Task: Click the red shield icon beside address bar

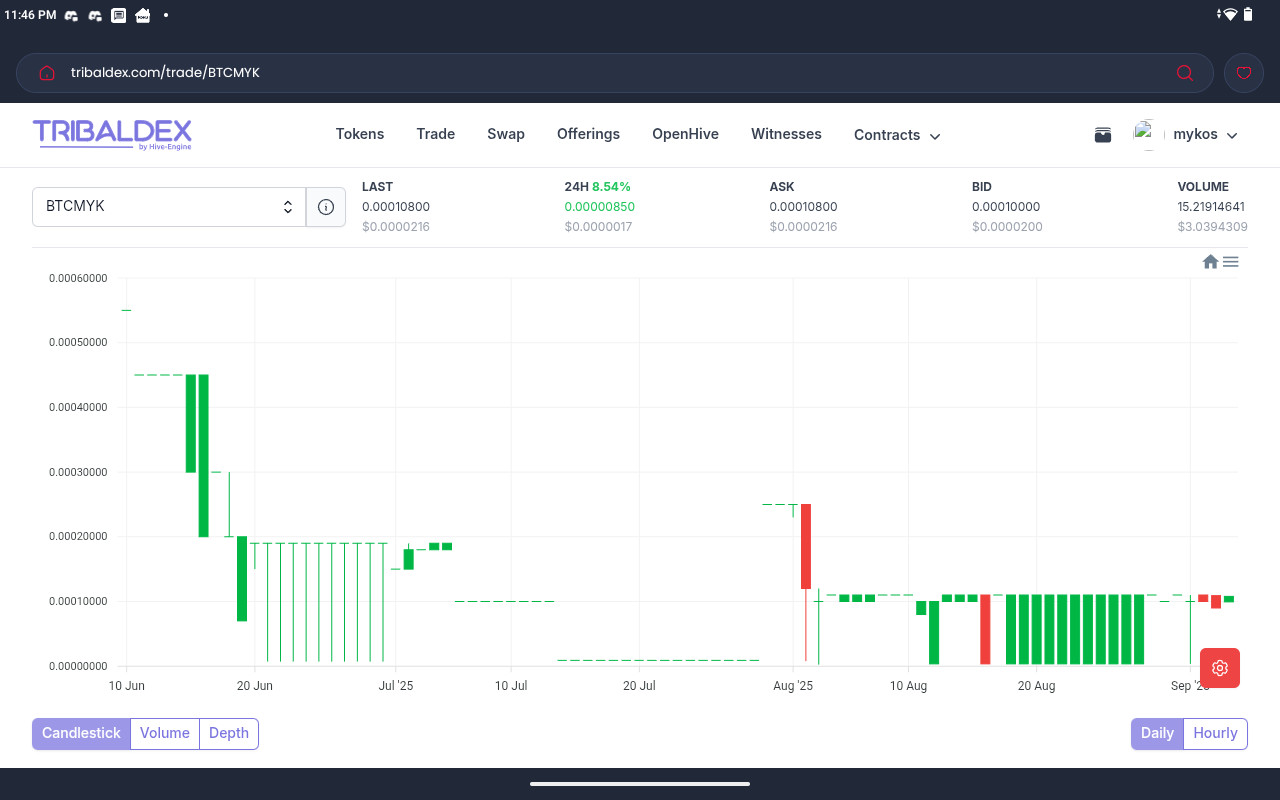Action: [x=1244, y=73]
